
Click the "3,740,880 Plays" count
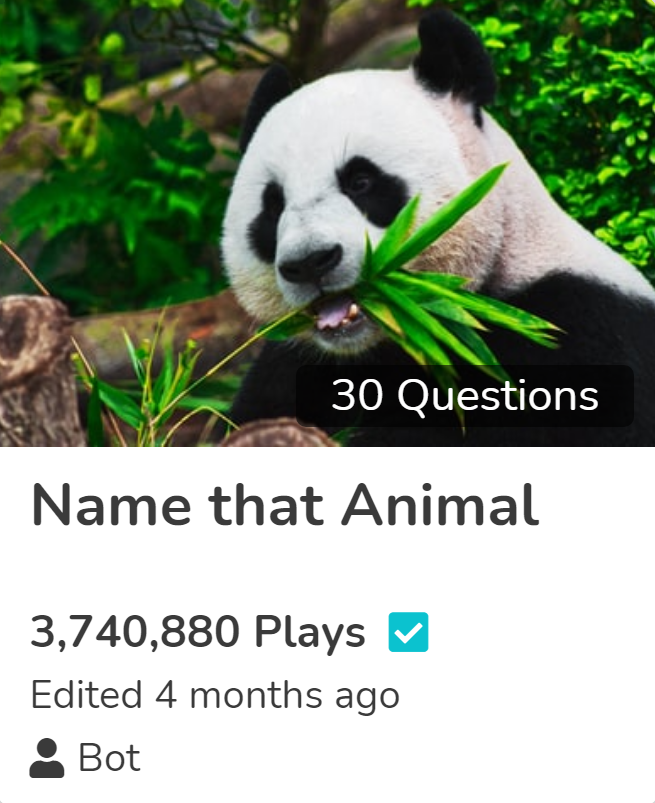(x=198, y=632)
